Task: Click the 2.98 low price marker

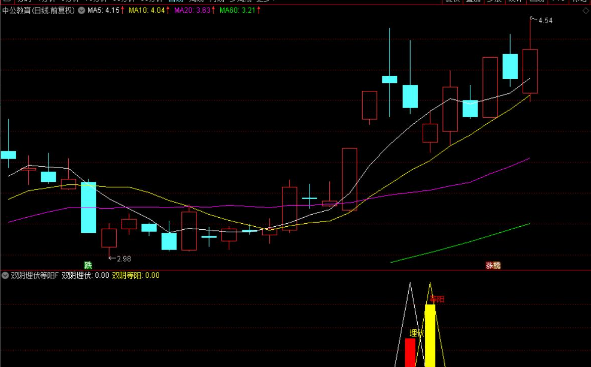Action: point(120,259)
